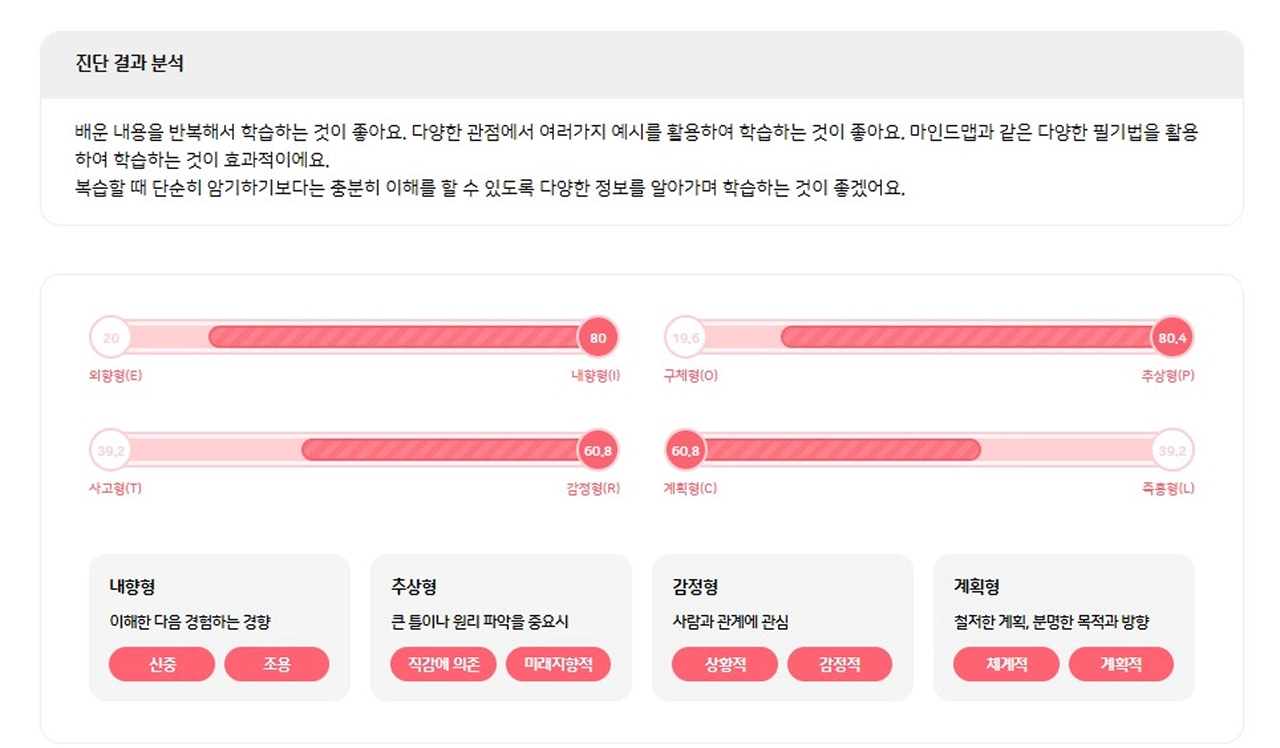Click the 진단 결과 분석 header
The width and height of the screenshot is (1280, 748).
coord(130,64)
